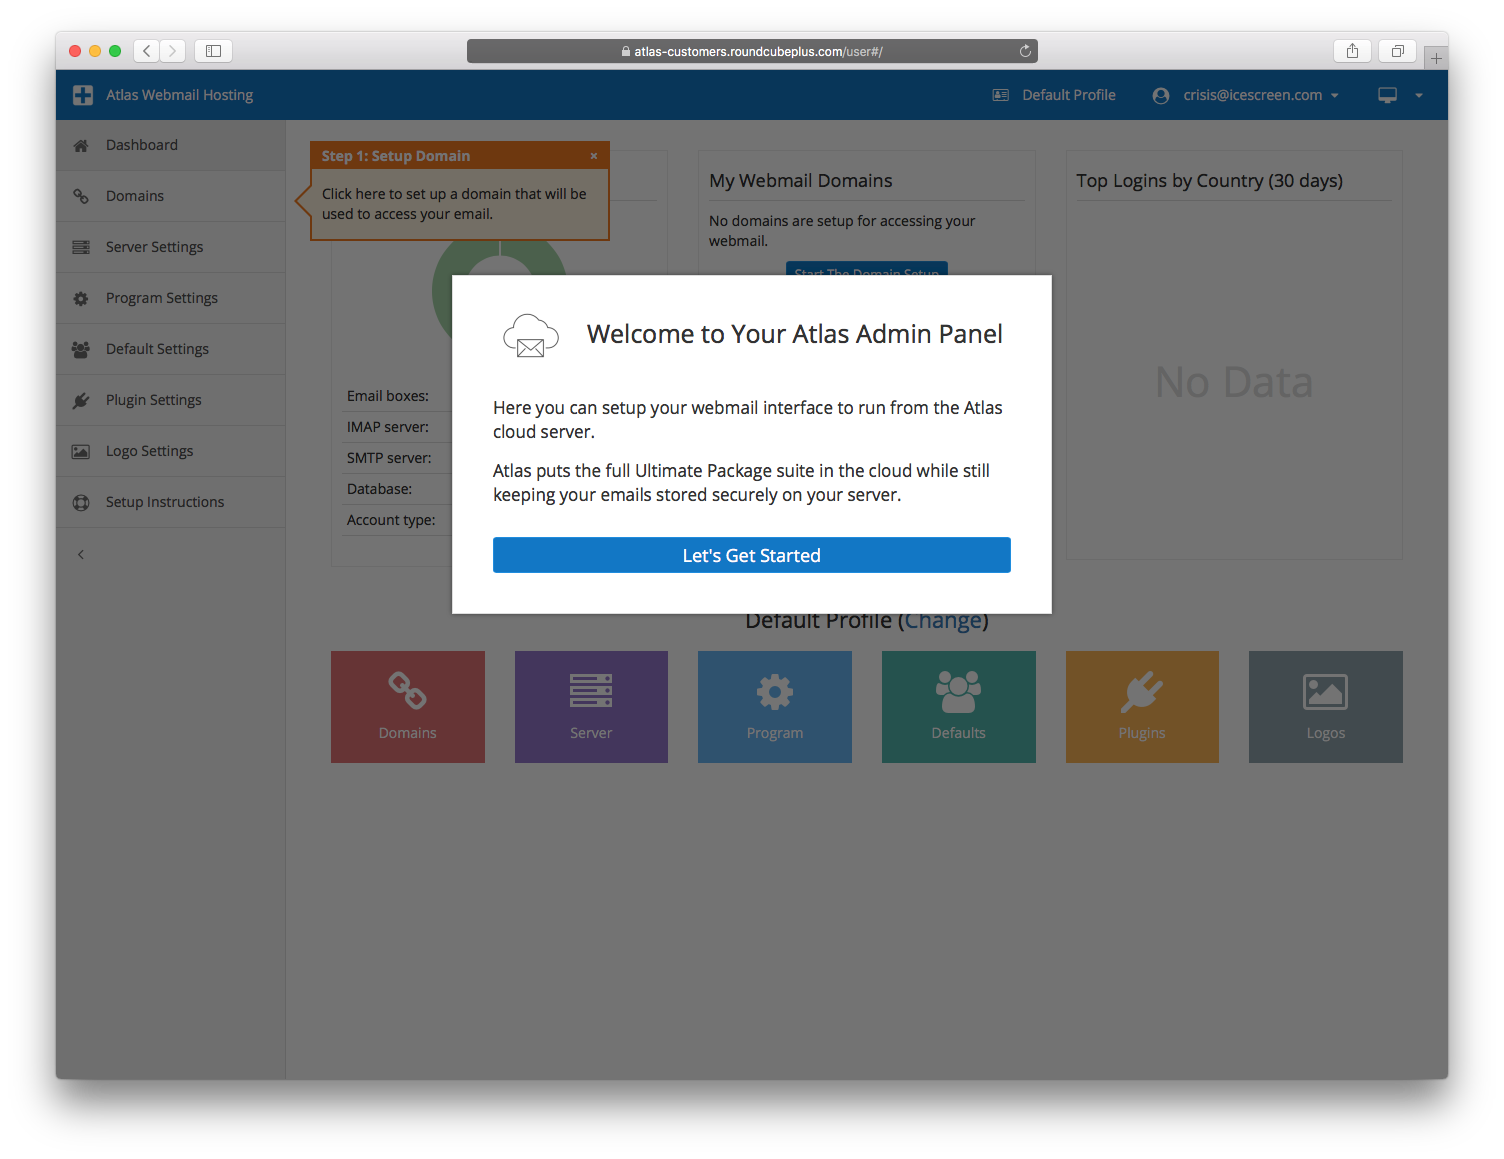
Task: Click the Database label
Action: [379, 489]
